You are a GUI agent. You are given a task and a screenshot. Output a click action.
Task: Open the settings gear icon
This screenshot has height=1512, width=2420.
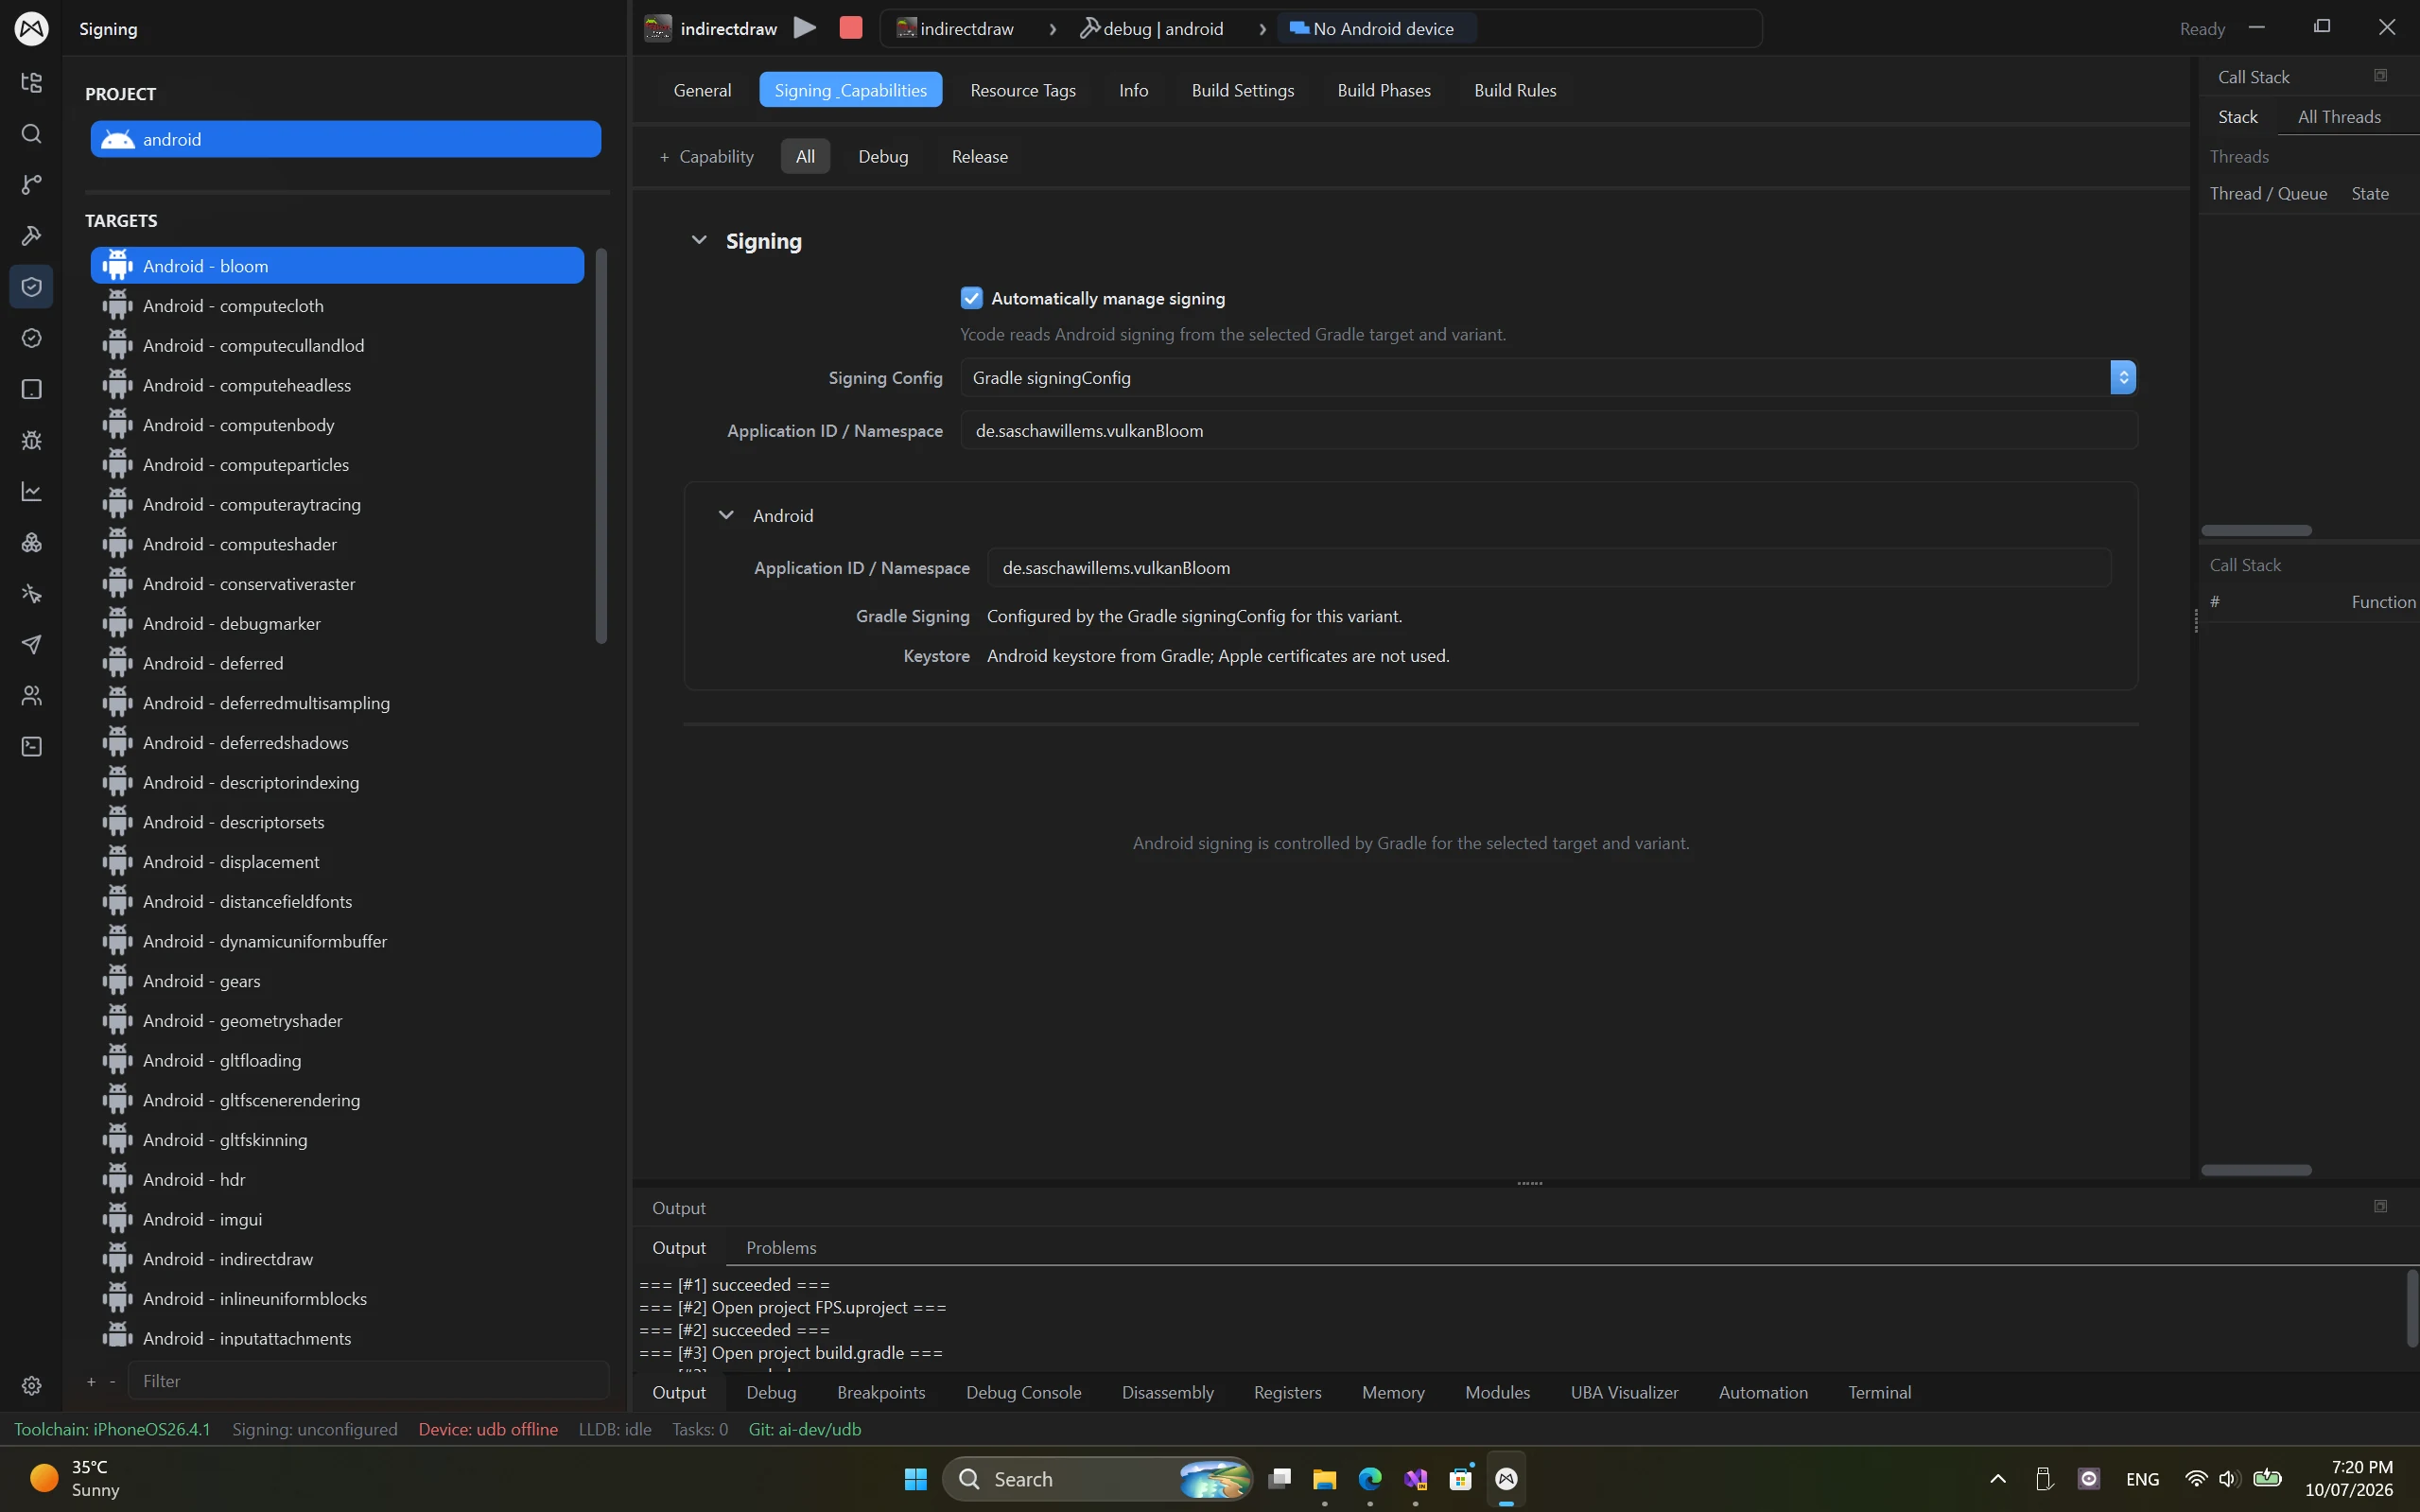(32, 1386)
